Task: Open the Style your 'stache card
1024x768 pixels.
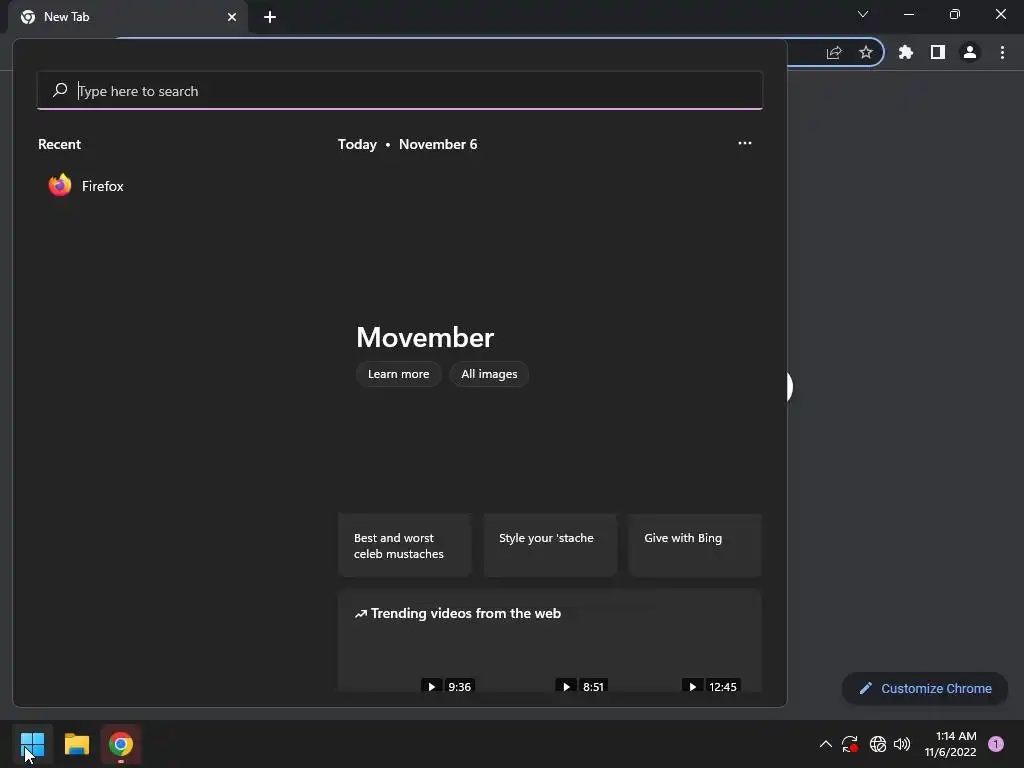Action: click(x=550, y=545)
